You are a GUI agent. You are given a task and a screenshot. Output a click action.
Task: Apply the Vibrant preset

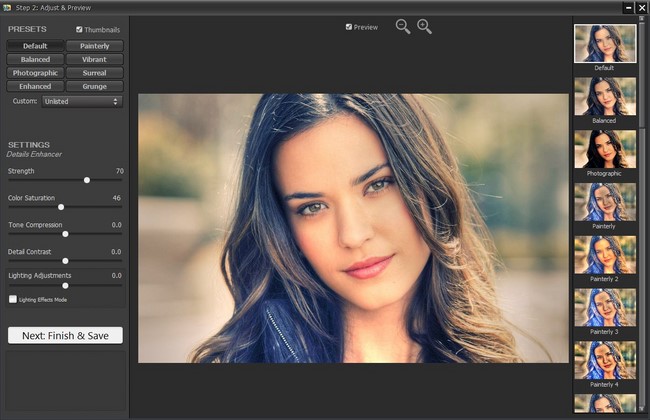(95, 59)
